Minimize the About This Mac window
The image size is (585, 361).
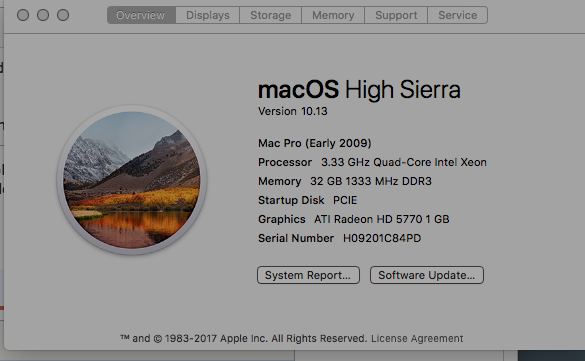(43, 15)
